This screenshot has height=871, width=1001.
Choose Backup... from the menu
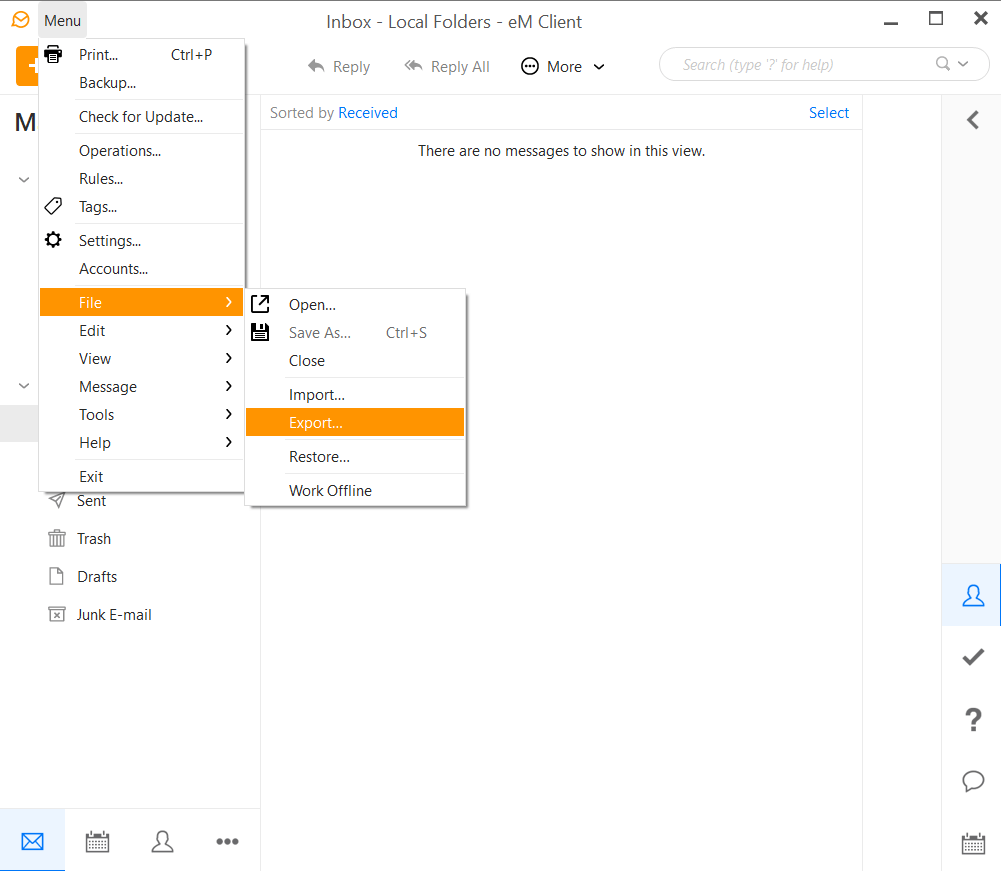coord(142,82)
